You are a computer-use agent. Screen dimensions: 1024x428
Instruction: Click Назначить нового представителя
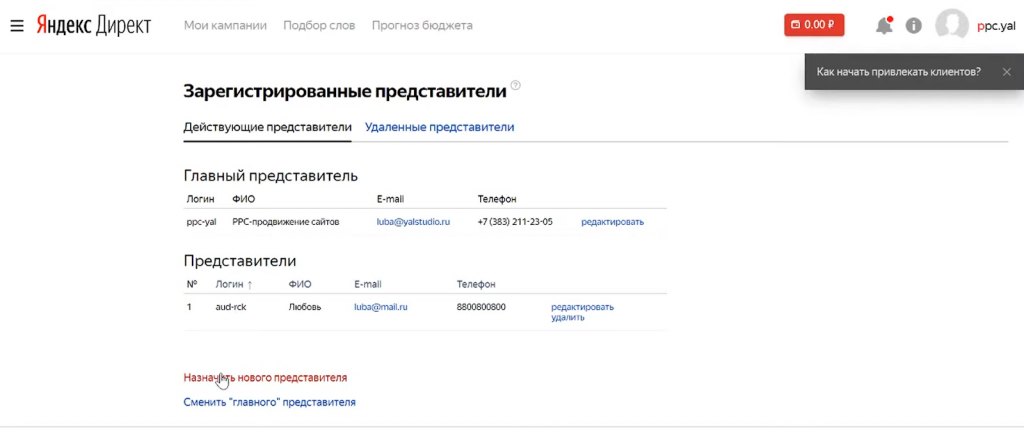click(265, 378)
